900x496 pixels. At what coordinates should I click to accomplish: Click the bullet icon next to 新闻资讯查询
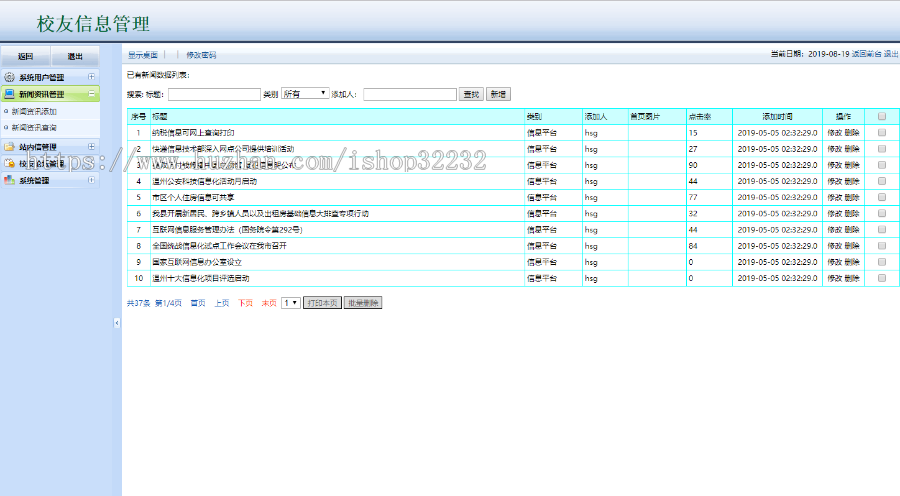(6, 128)
